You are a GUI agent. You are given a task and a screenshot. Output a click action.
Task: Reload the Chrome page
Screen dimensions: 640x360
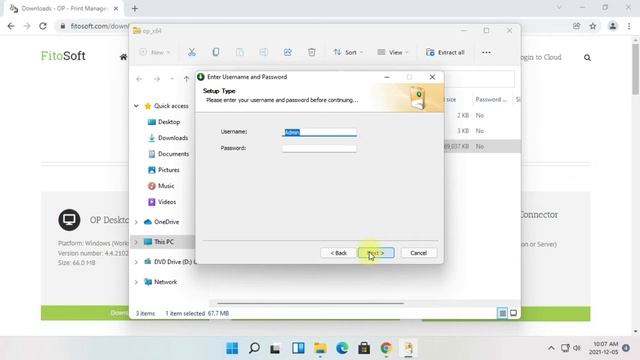[x=43, y=26]
